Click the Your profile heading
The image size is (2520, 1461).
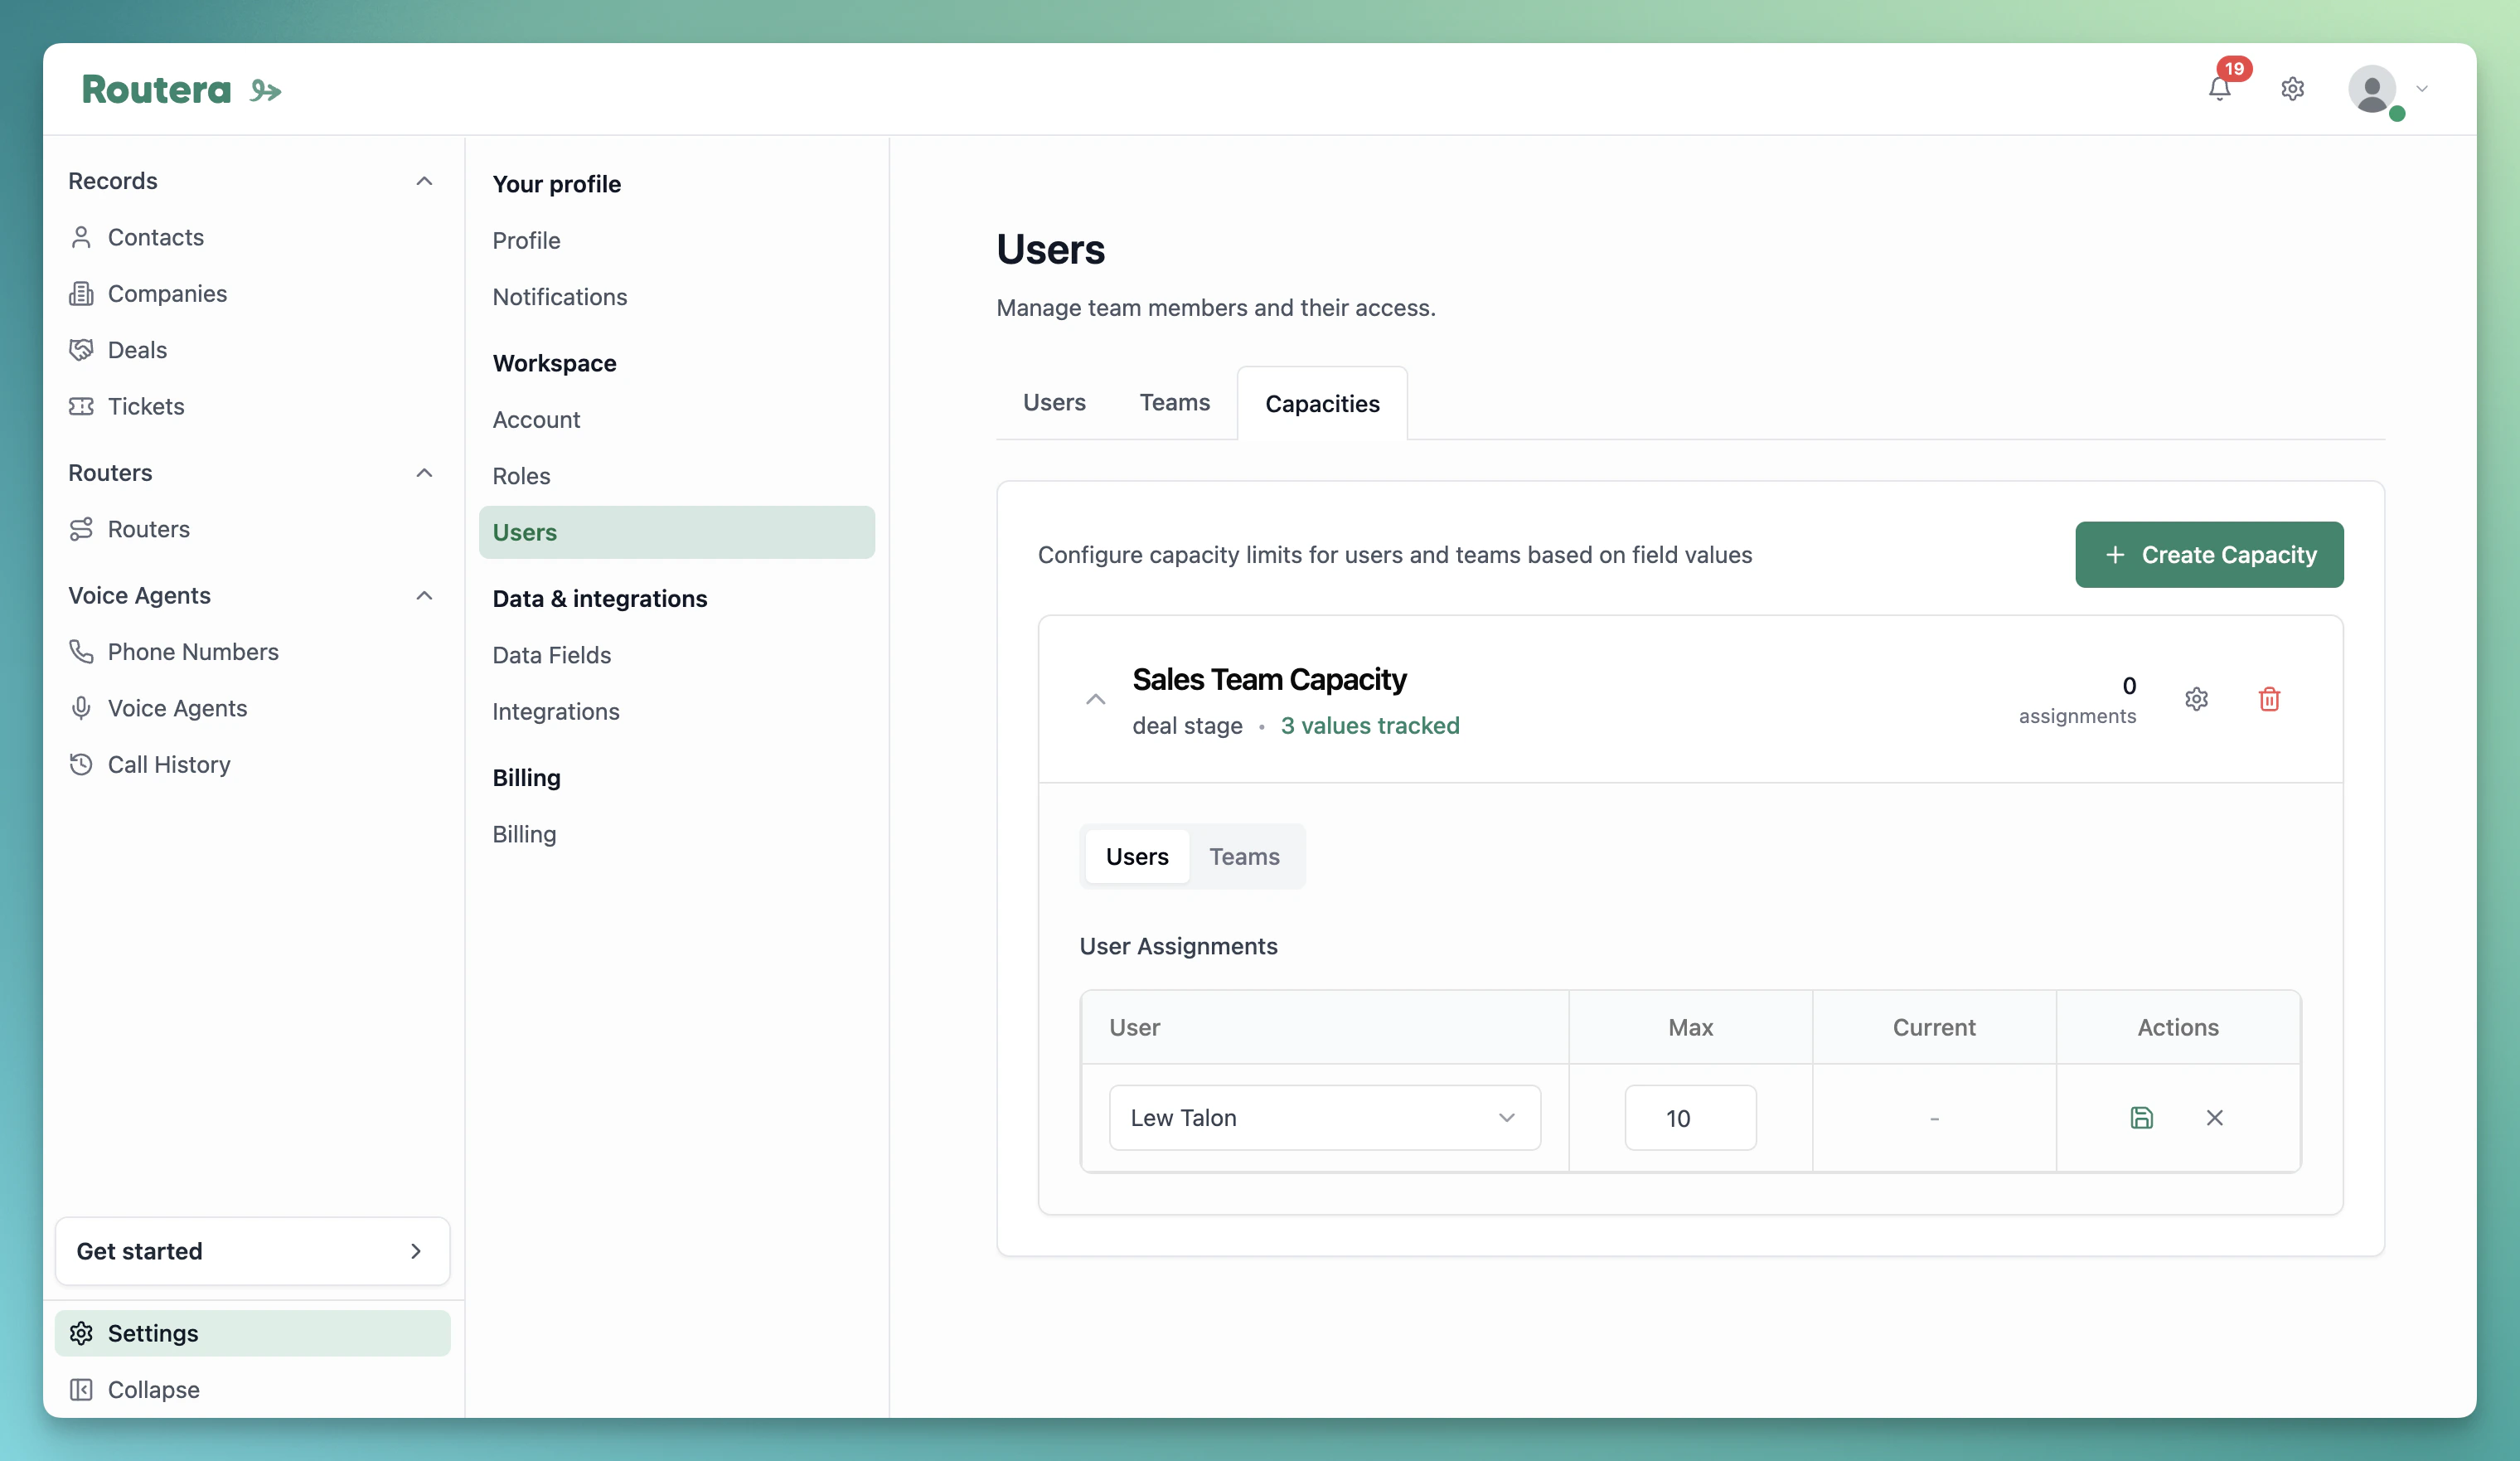tap(556, 184)
